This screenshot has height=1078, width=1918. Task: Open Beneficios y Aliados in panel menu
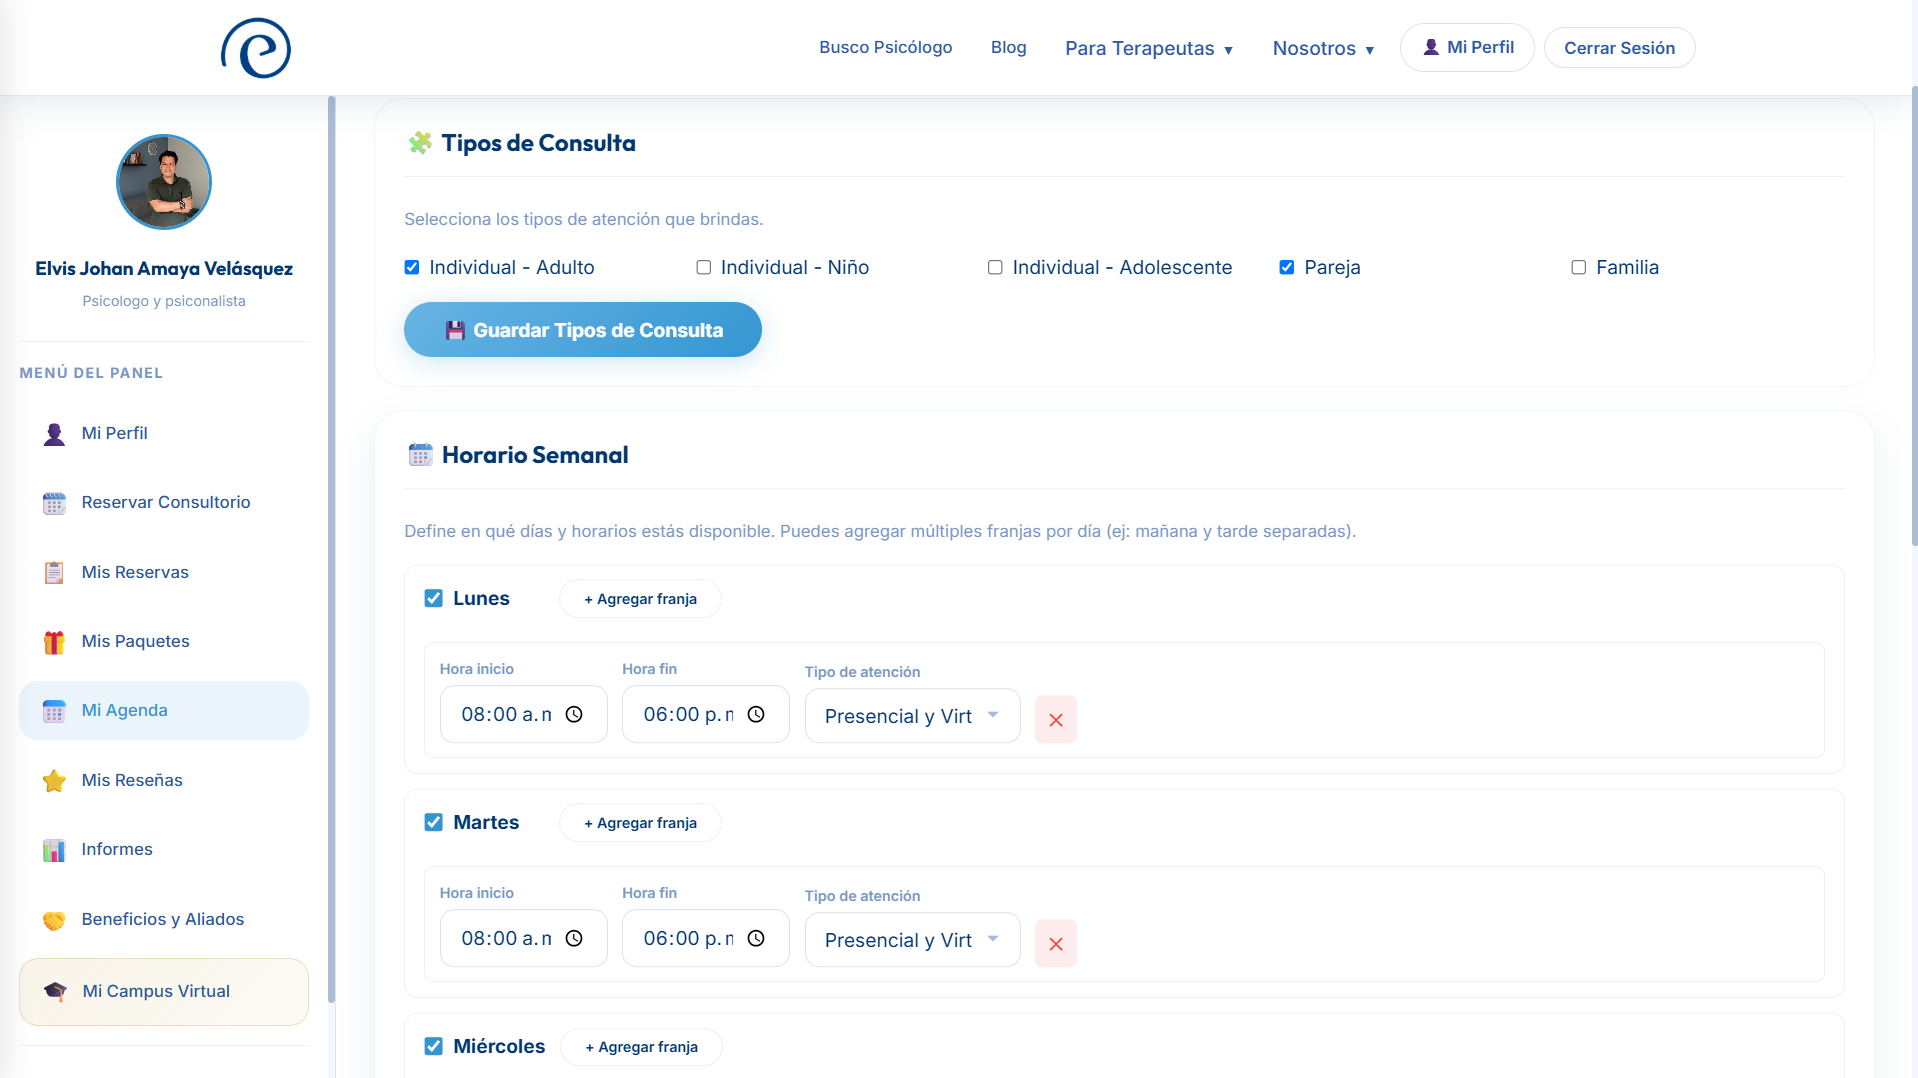(164, 919)
